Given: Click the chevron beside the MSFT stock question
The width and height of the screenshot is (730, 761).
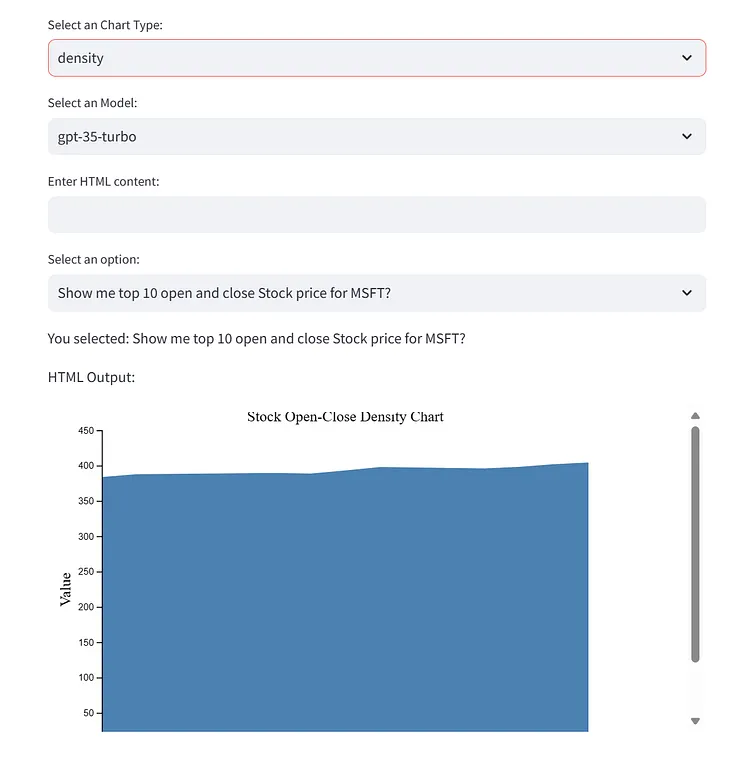Looking at the screenshot, I should coord(687,293).
